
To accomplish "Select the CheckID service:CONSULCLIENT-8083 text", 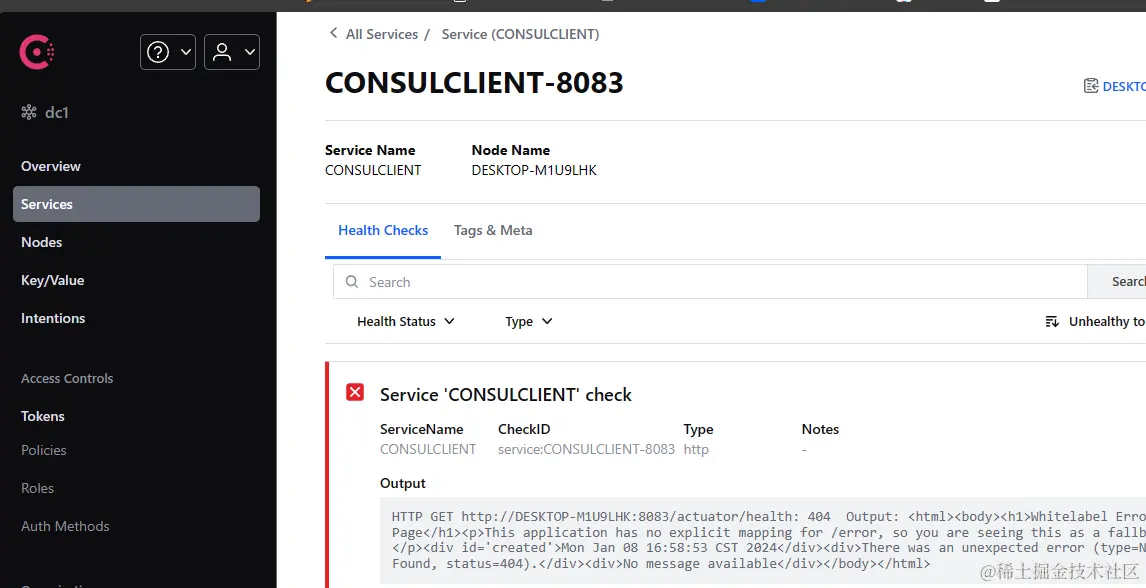I will point(586,449).
